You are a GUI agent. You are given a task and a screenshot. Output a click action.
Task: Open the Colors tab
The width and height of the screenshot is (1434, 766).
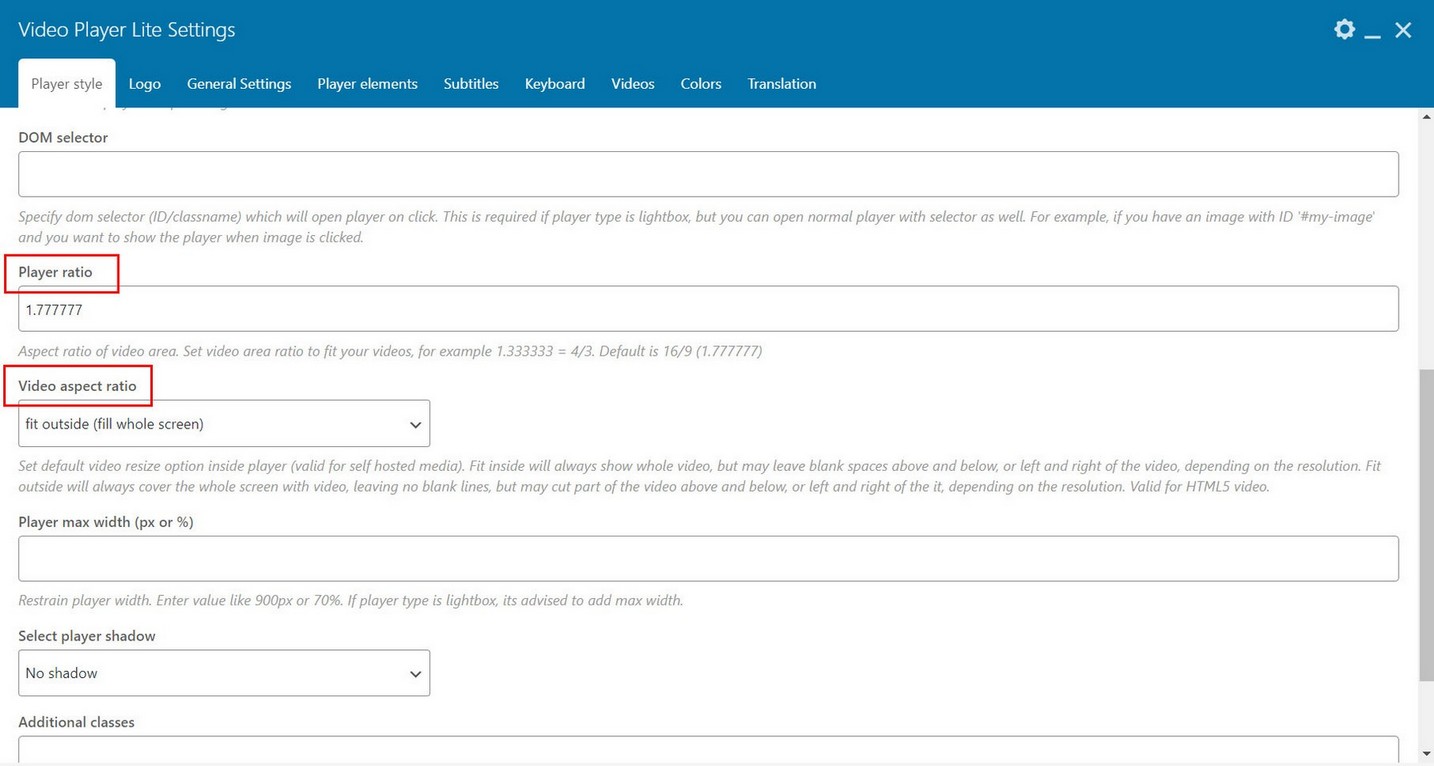click(x=701, y=84)
